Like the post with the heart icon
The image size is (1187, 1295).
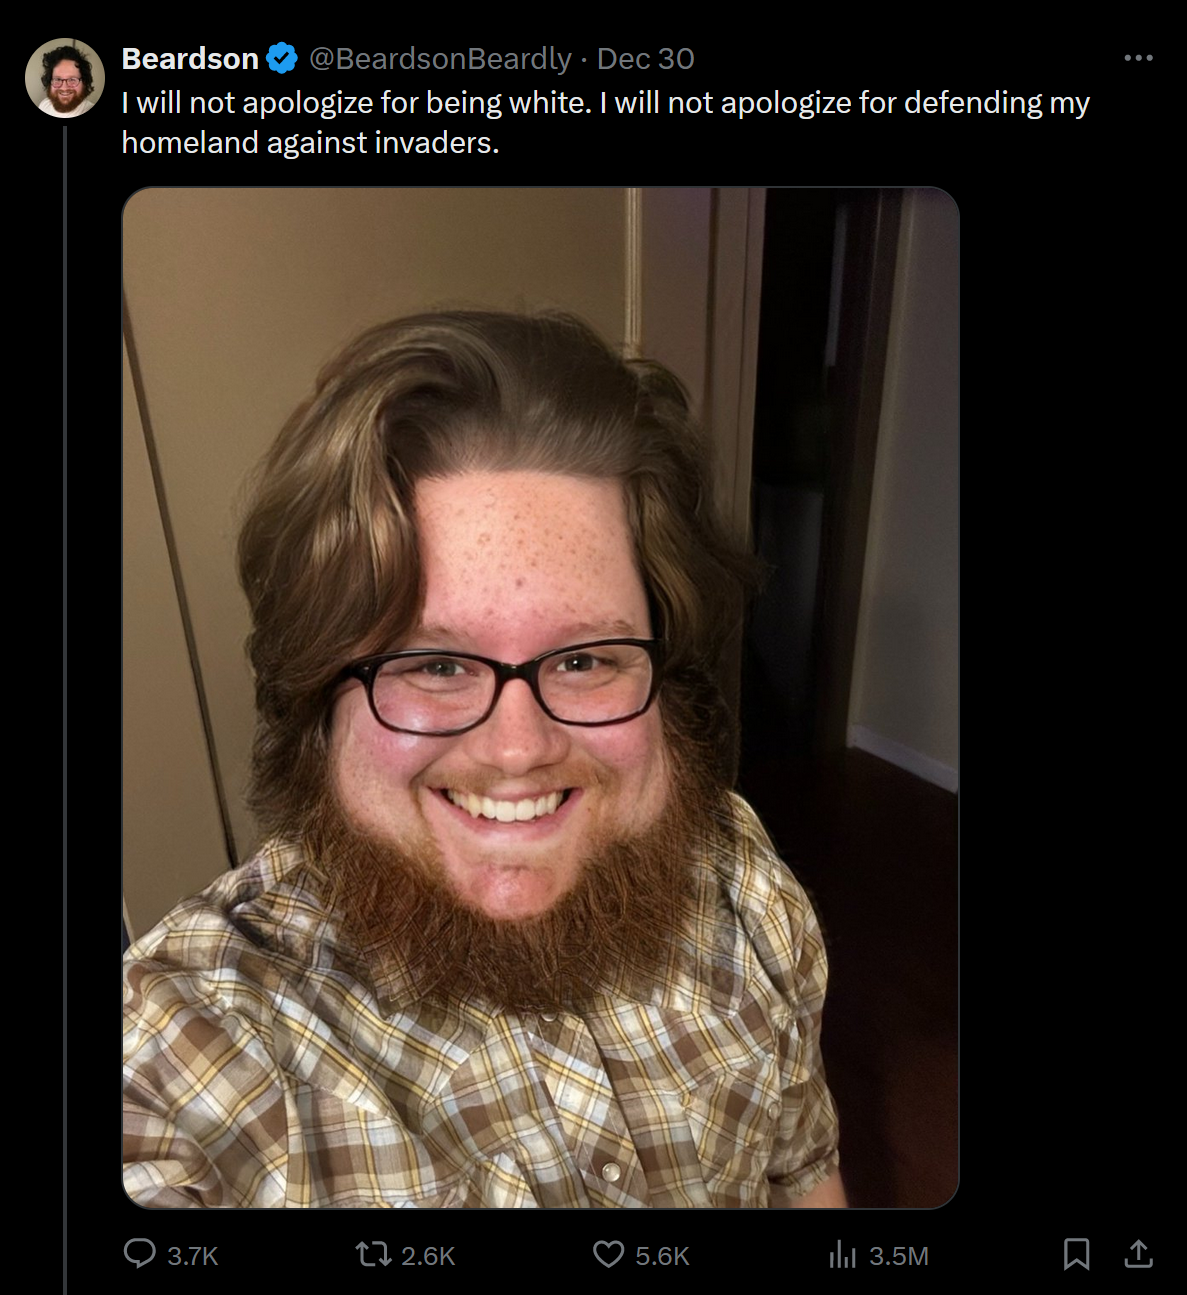(608, 1254)
